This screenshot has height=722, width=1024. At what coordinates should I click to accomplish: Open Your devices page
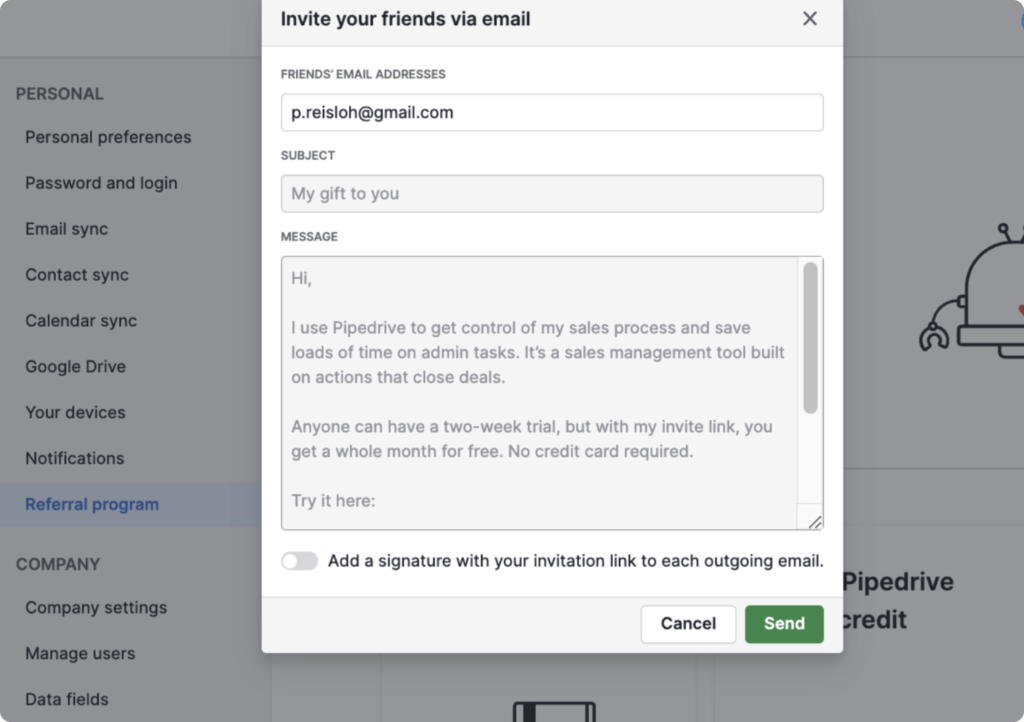[75, 413]
